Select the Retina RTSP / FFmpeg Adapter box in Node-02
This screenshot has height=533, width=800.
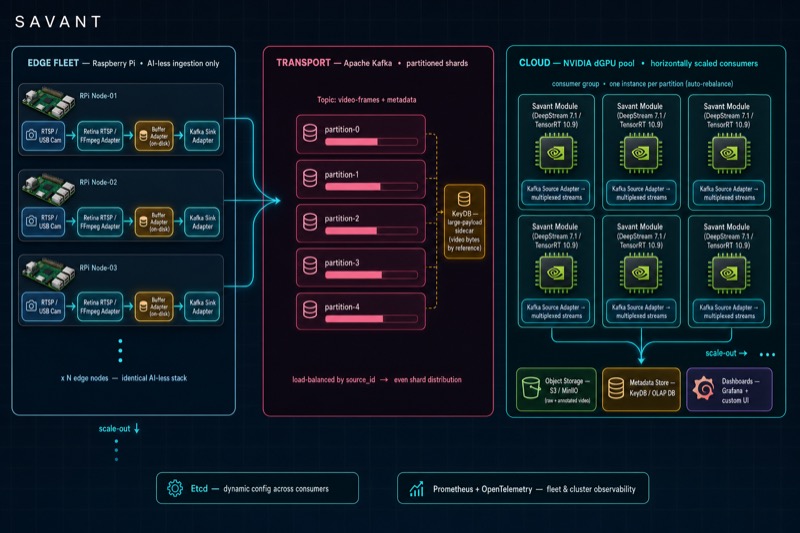100,221
